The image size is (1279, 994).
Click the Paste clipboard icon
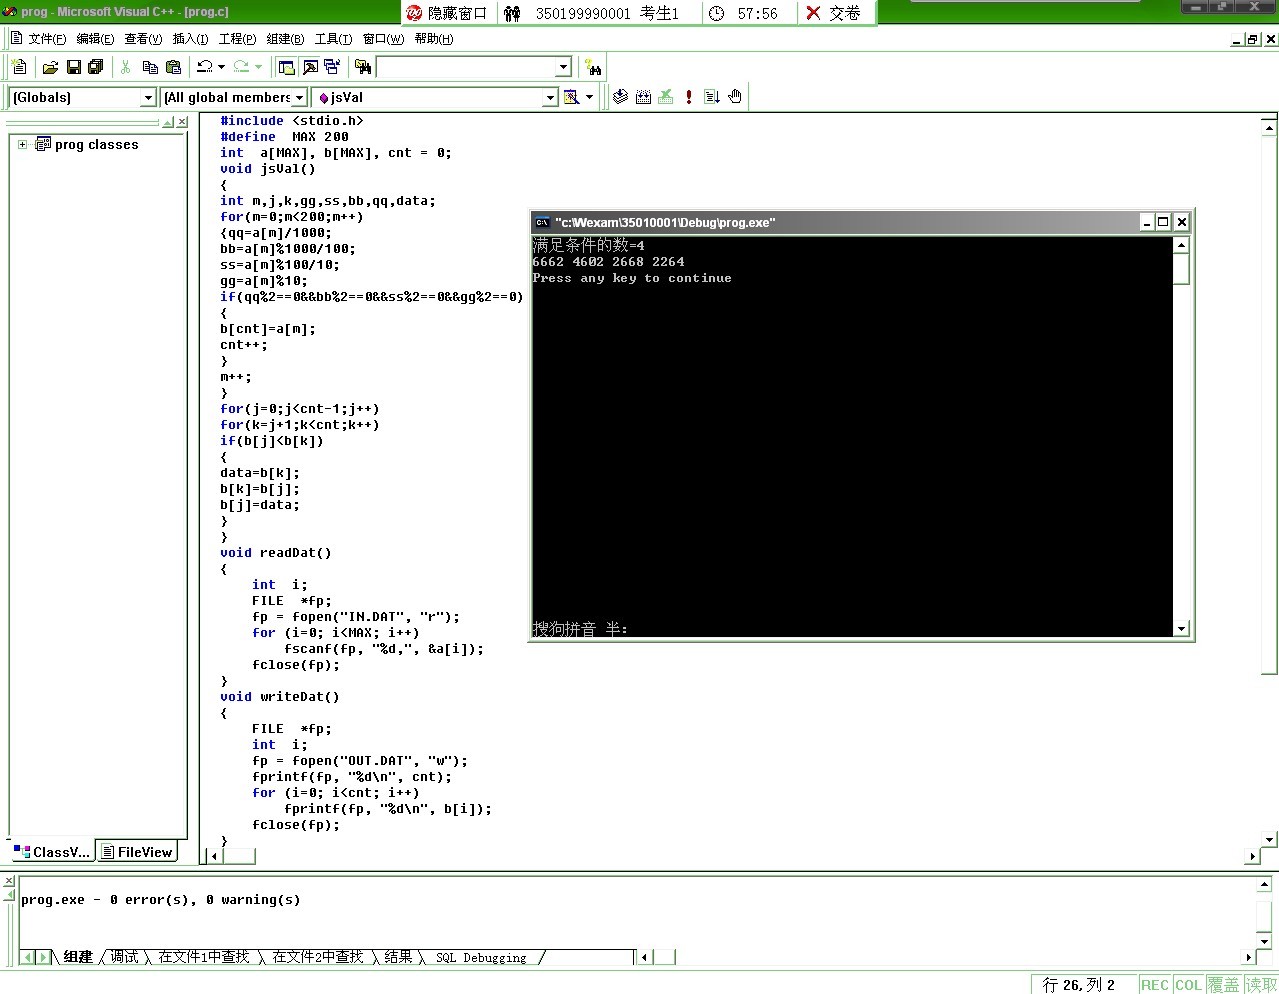coord(173,67)
